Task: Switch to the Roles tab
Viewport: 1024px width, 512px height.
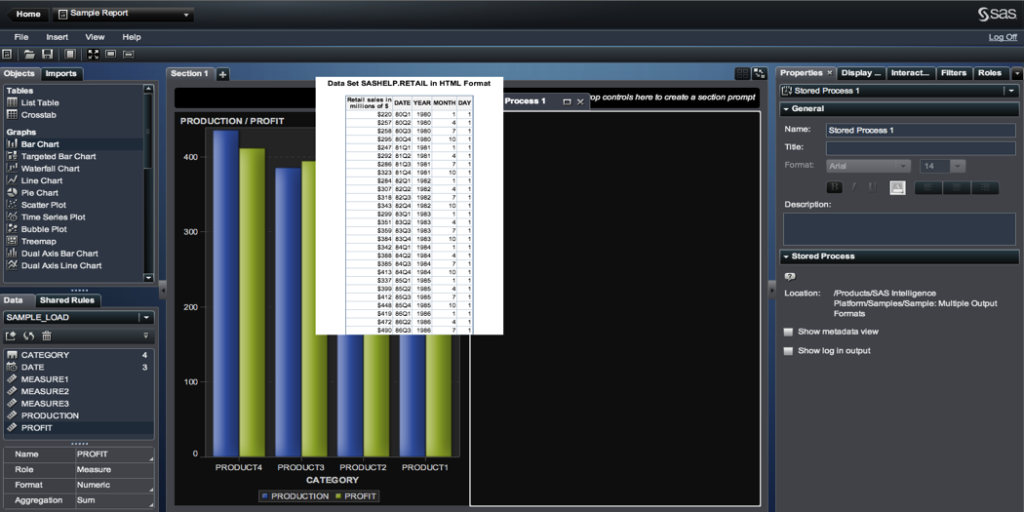Action: coord(989,73)
